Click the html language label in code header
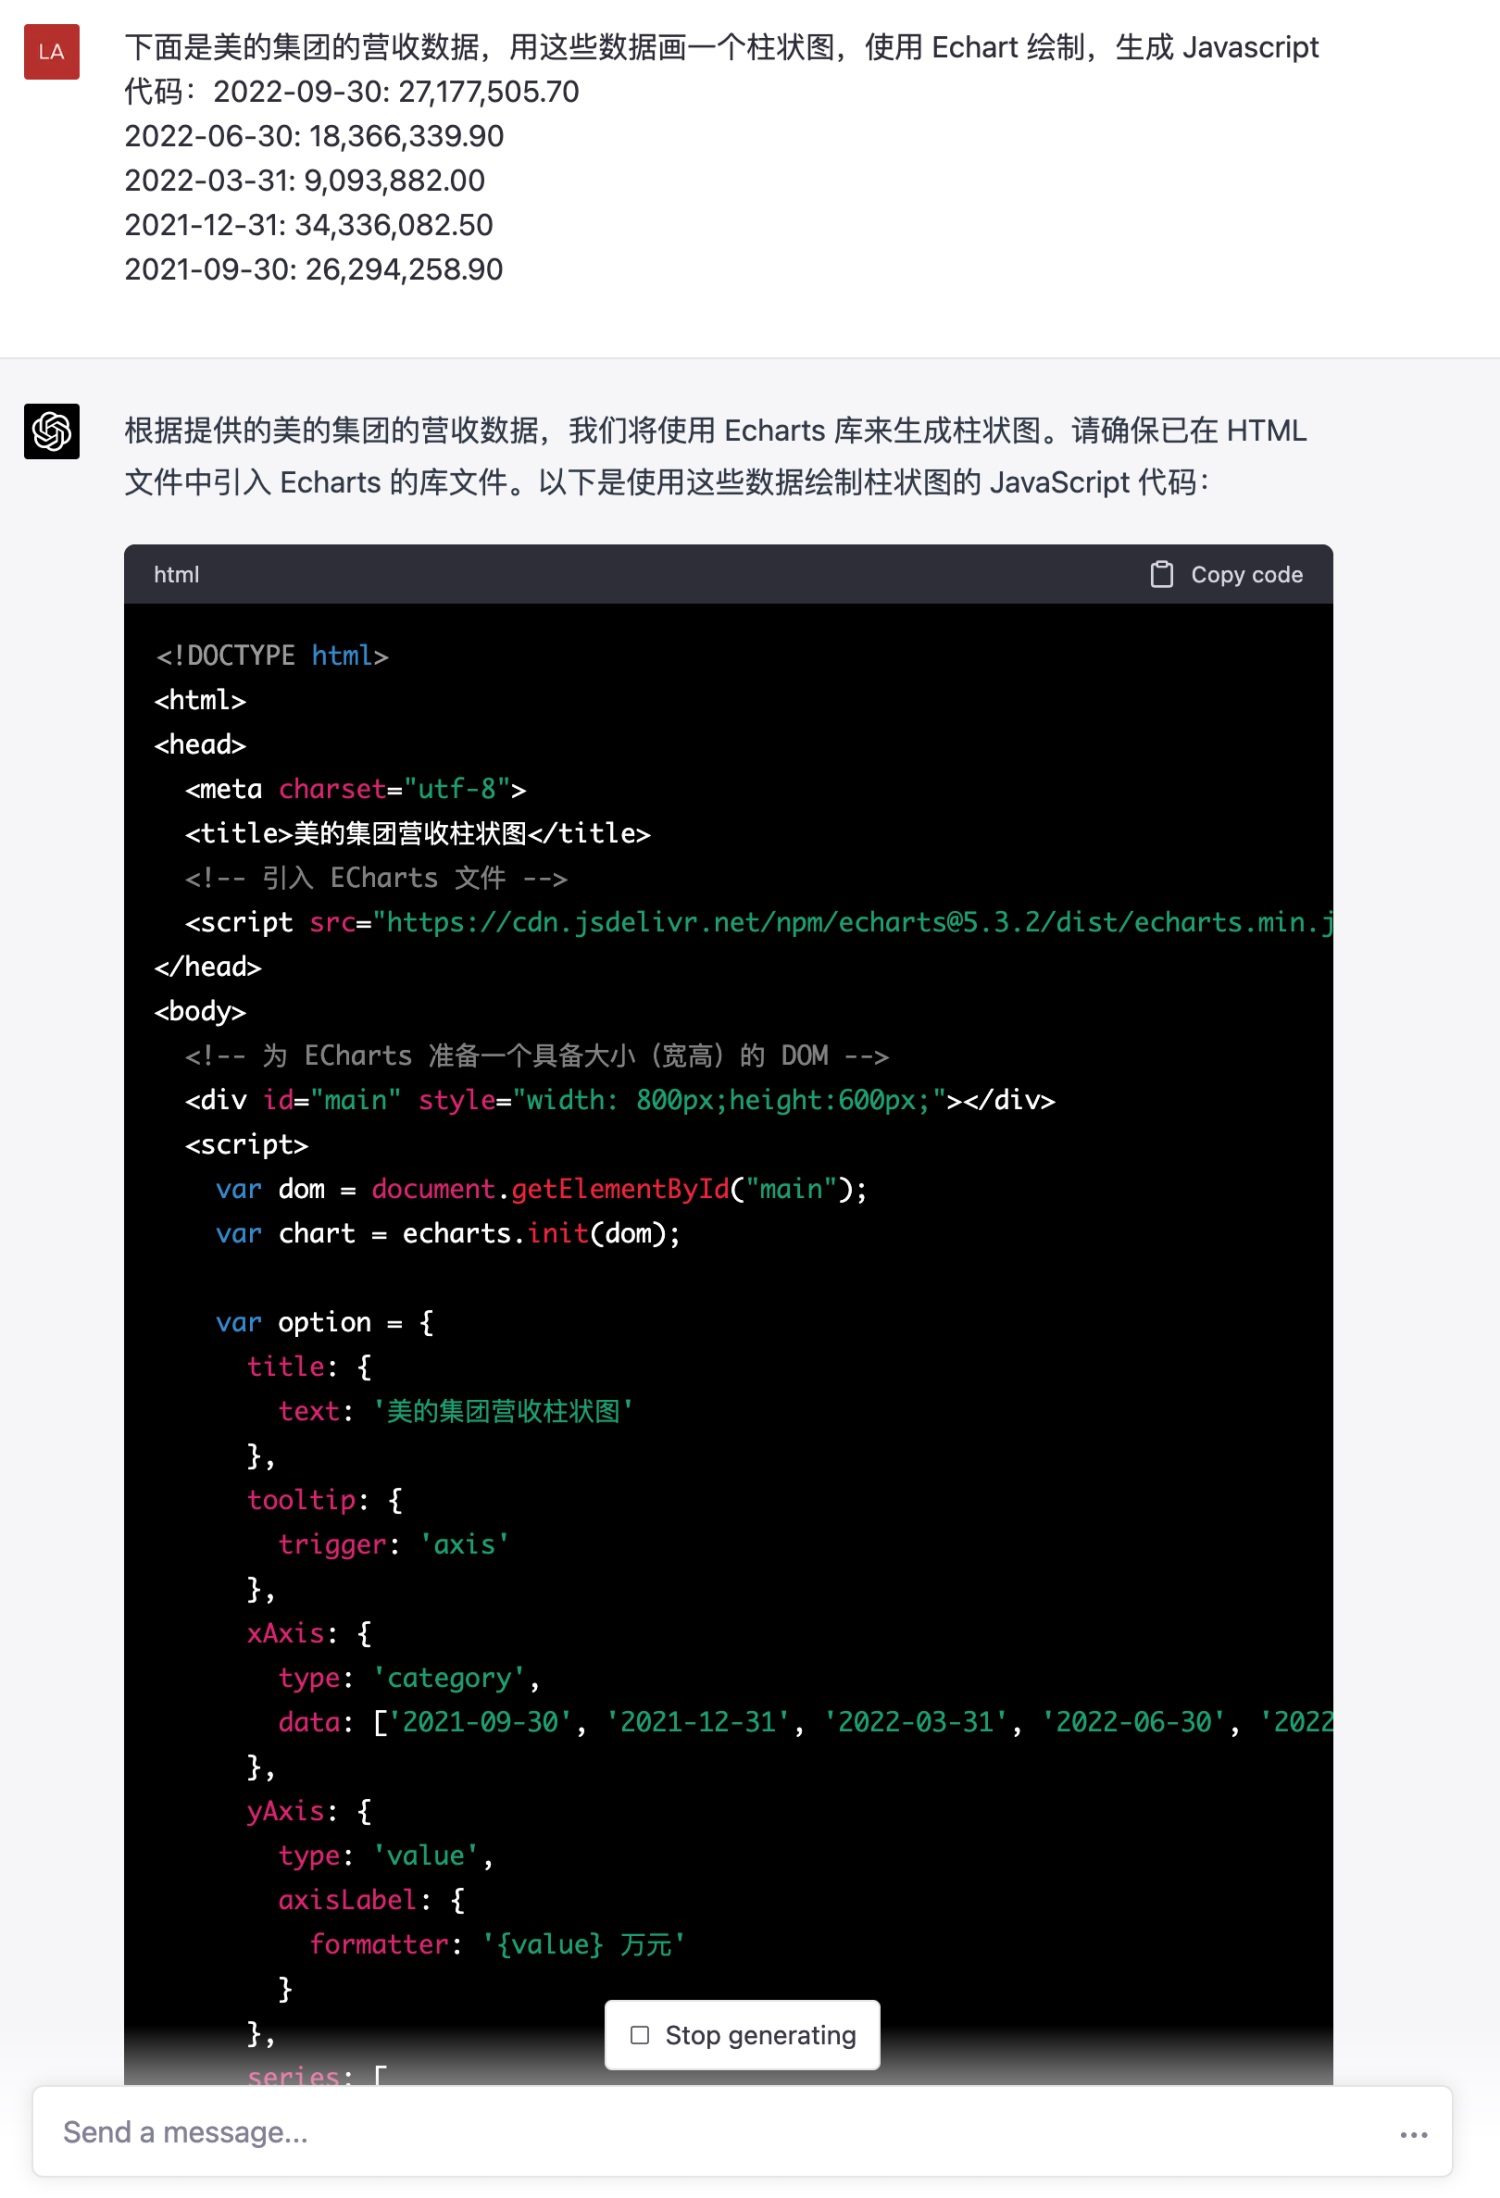The image size is (1500, 2198). (x=177, y=575)
